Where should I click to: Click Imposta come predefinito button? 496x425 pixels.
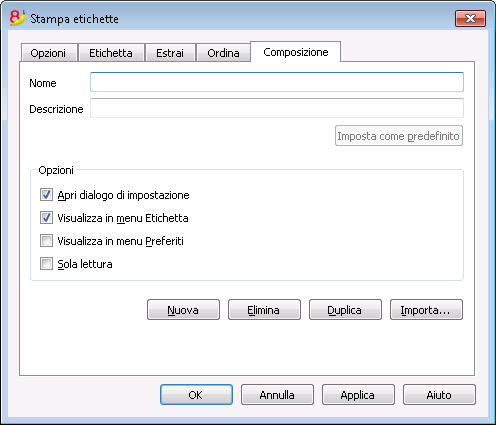(x=399, y=136)
